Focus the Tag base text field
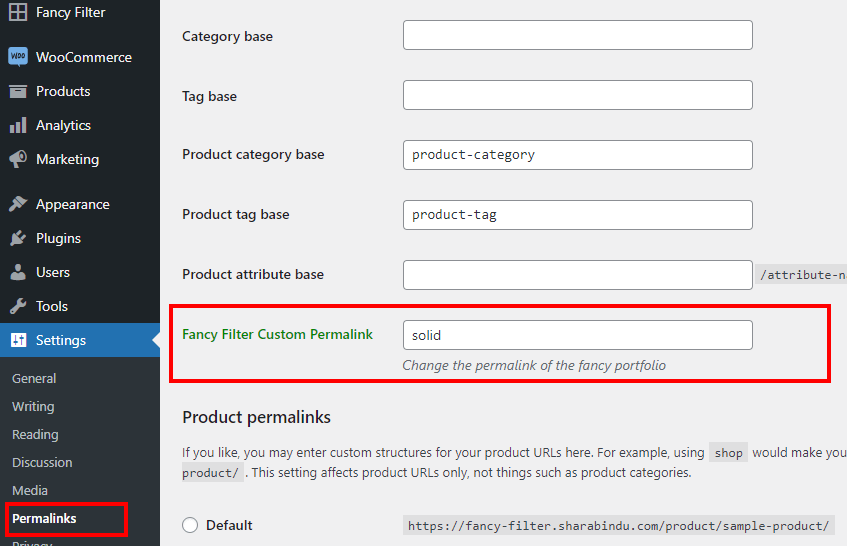The width and height of the screenshot is (847, 546). pos(577,95)
